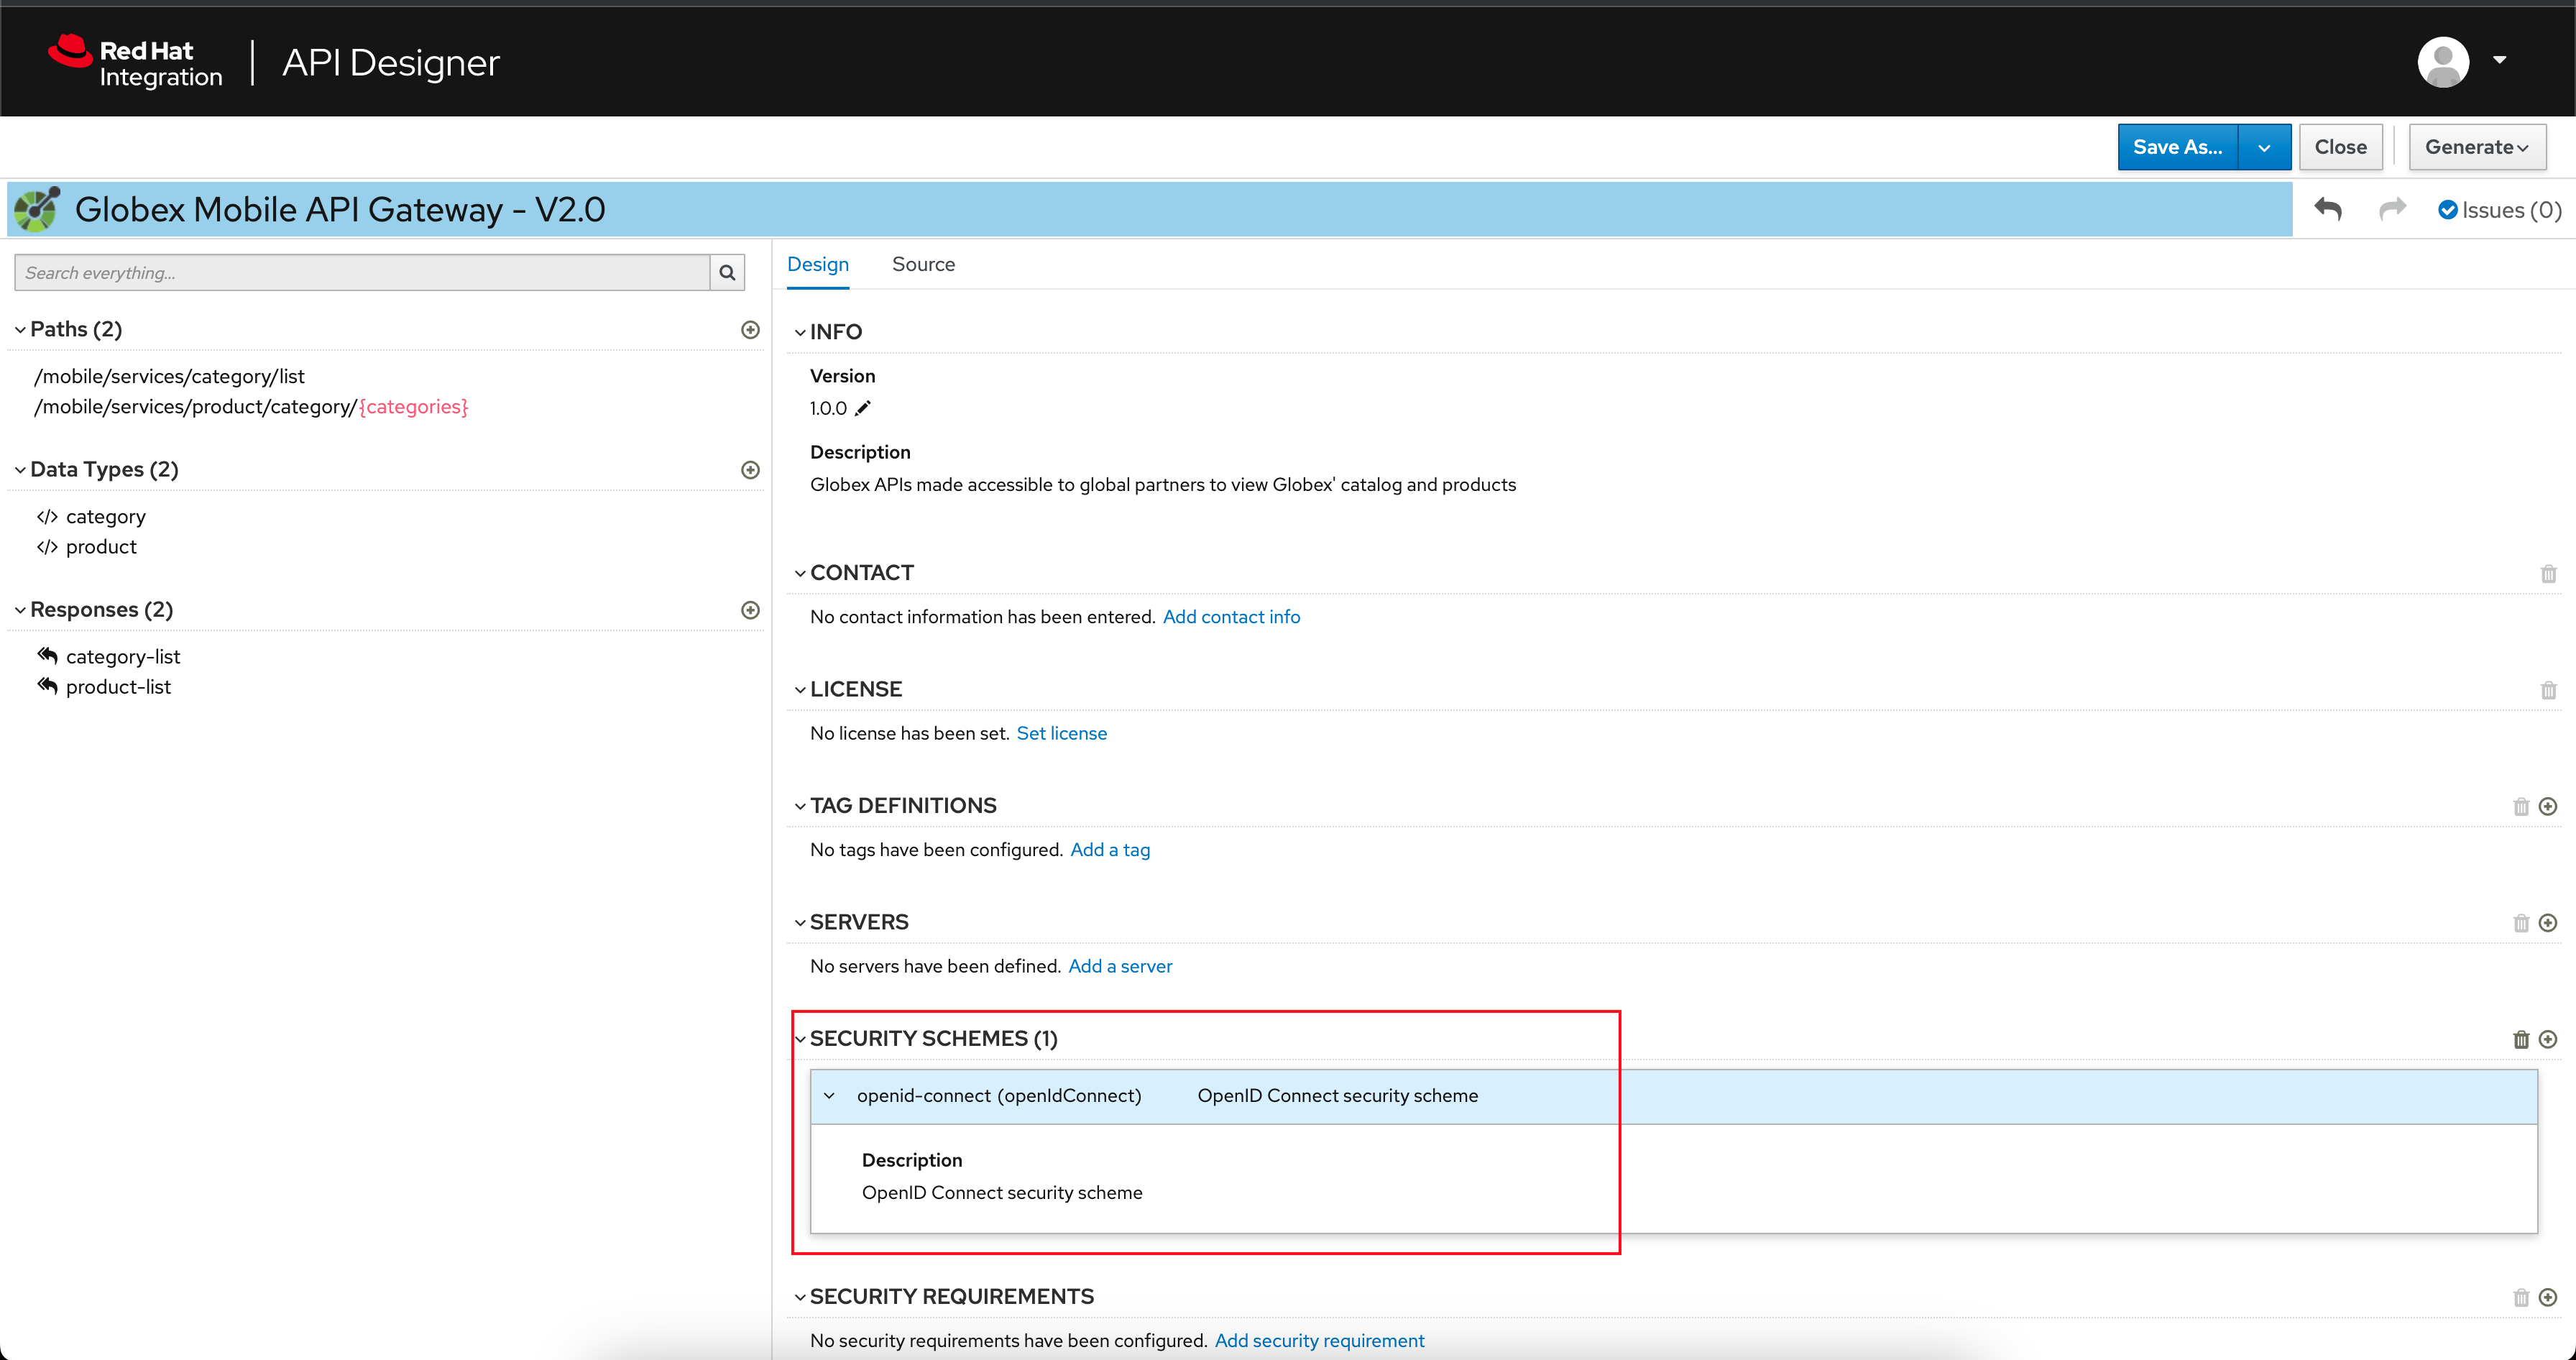Click Add contact info link

click(x=1231, y=617)
